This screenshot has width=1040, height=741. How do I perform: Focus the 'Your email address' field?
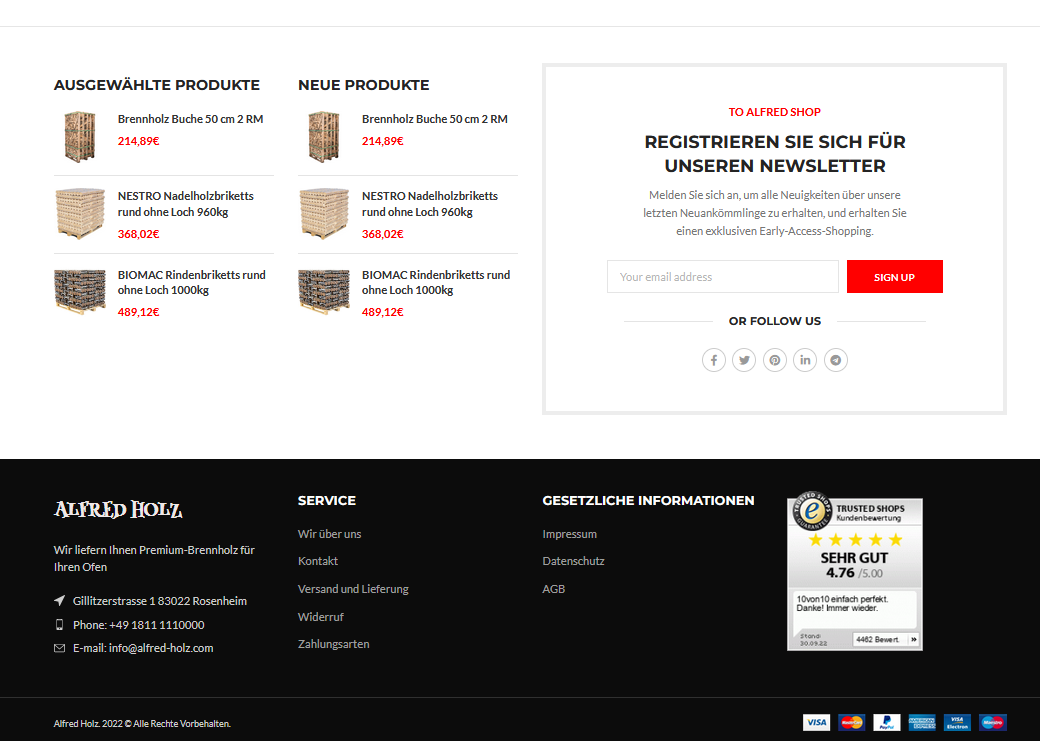click(x=723, y=277)
